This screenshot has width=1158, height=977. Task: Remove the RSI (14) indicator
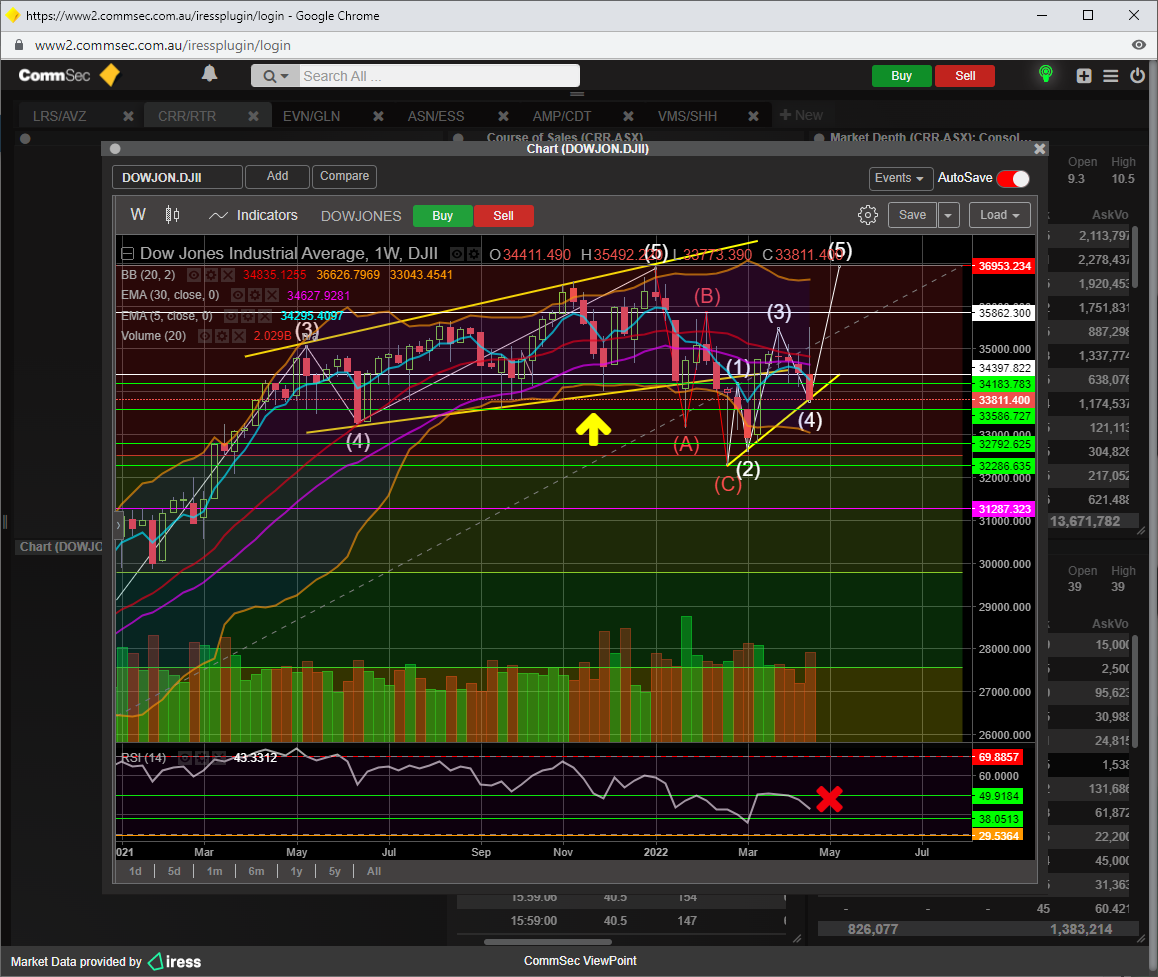click(x=219, y=758)
